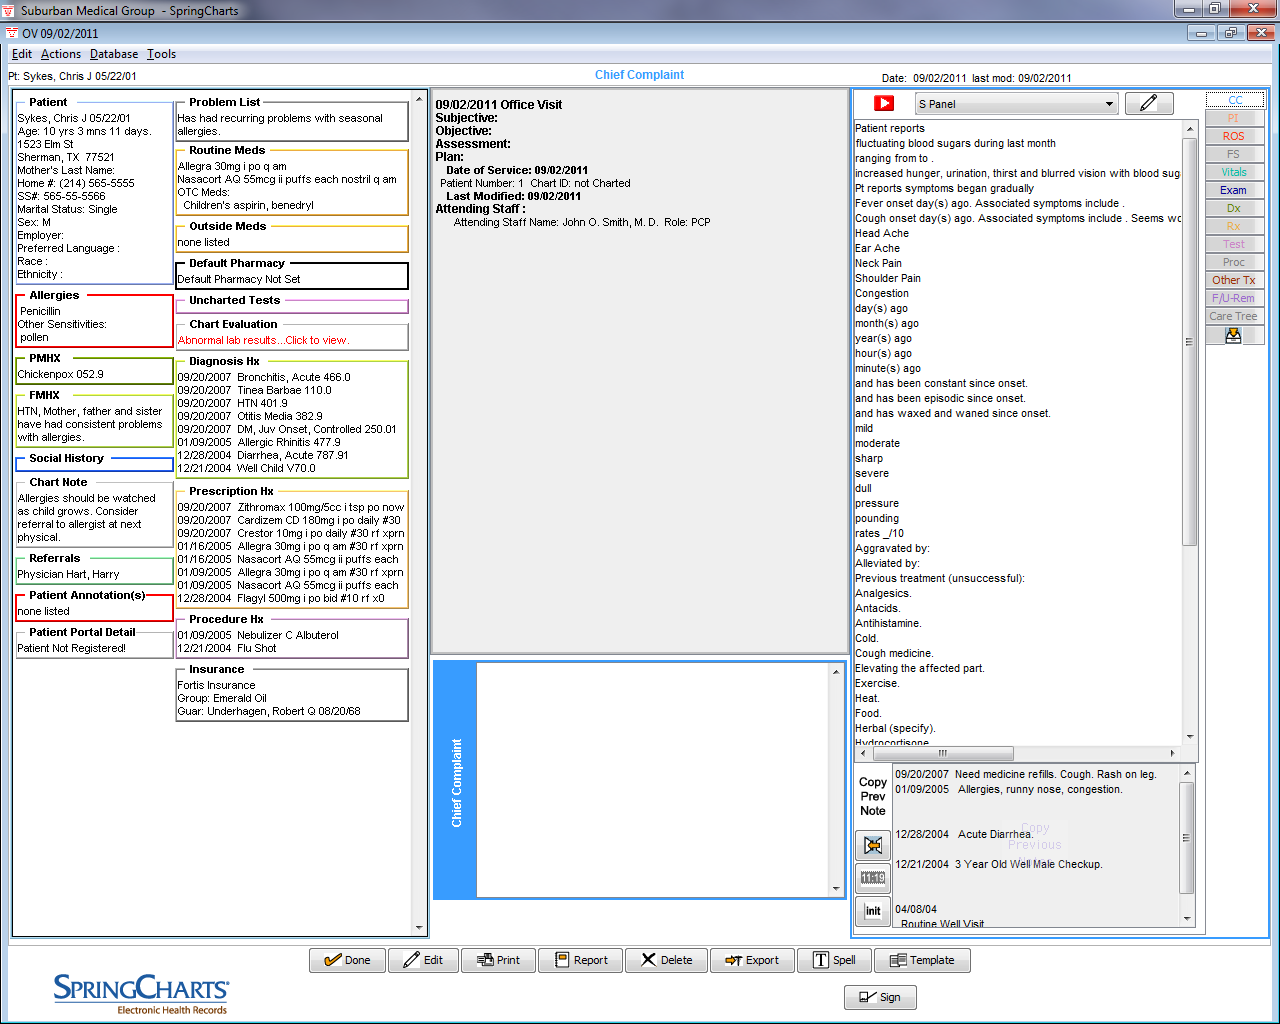Screen dimensions: 1280x1024
Task: Click the red play arrow icon beside S Panel
Action: [x=884, y=103]
